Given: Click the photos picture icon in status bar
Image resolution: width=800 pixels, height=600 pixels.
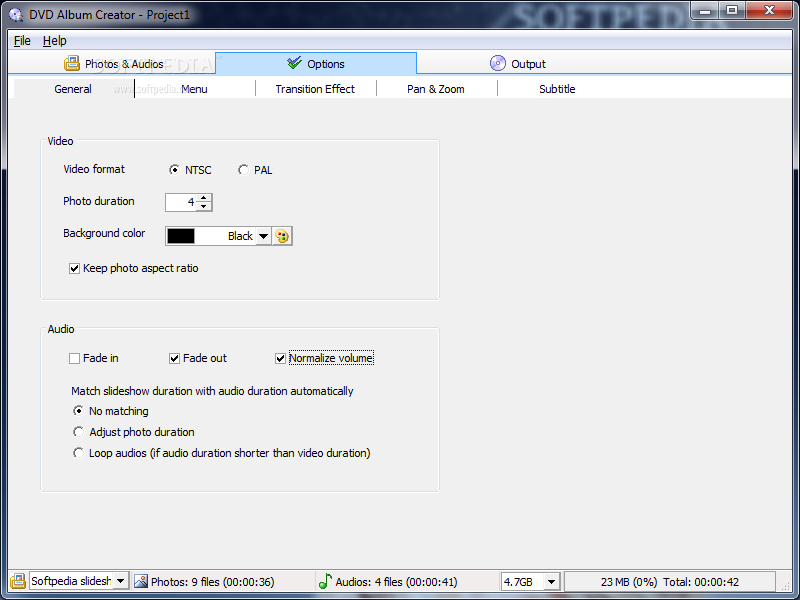Looking at the screenshot, I should point(141,581).
